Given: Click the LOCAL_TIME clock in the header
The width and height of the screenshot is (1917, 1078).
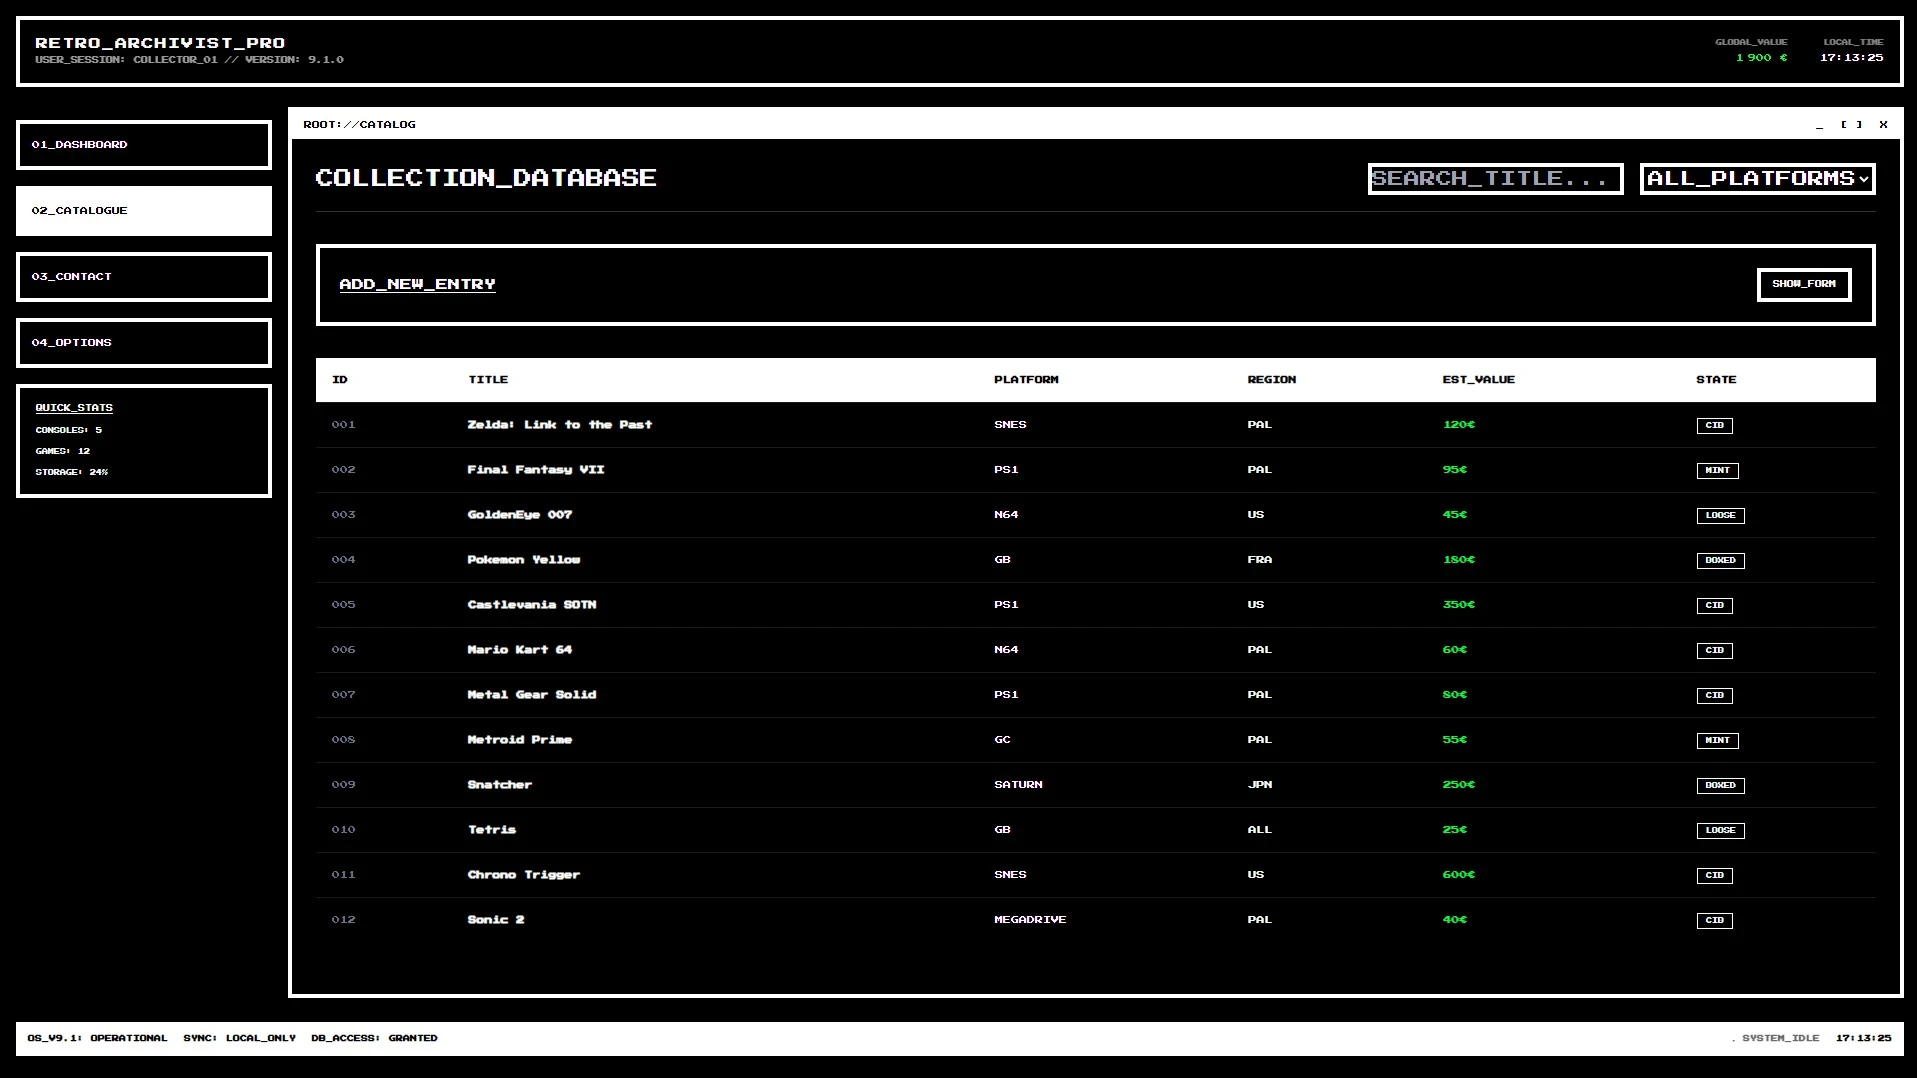Looking at the screenshot, I should [1850, 57].
